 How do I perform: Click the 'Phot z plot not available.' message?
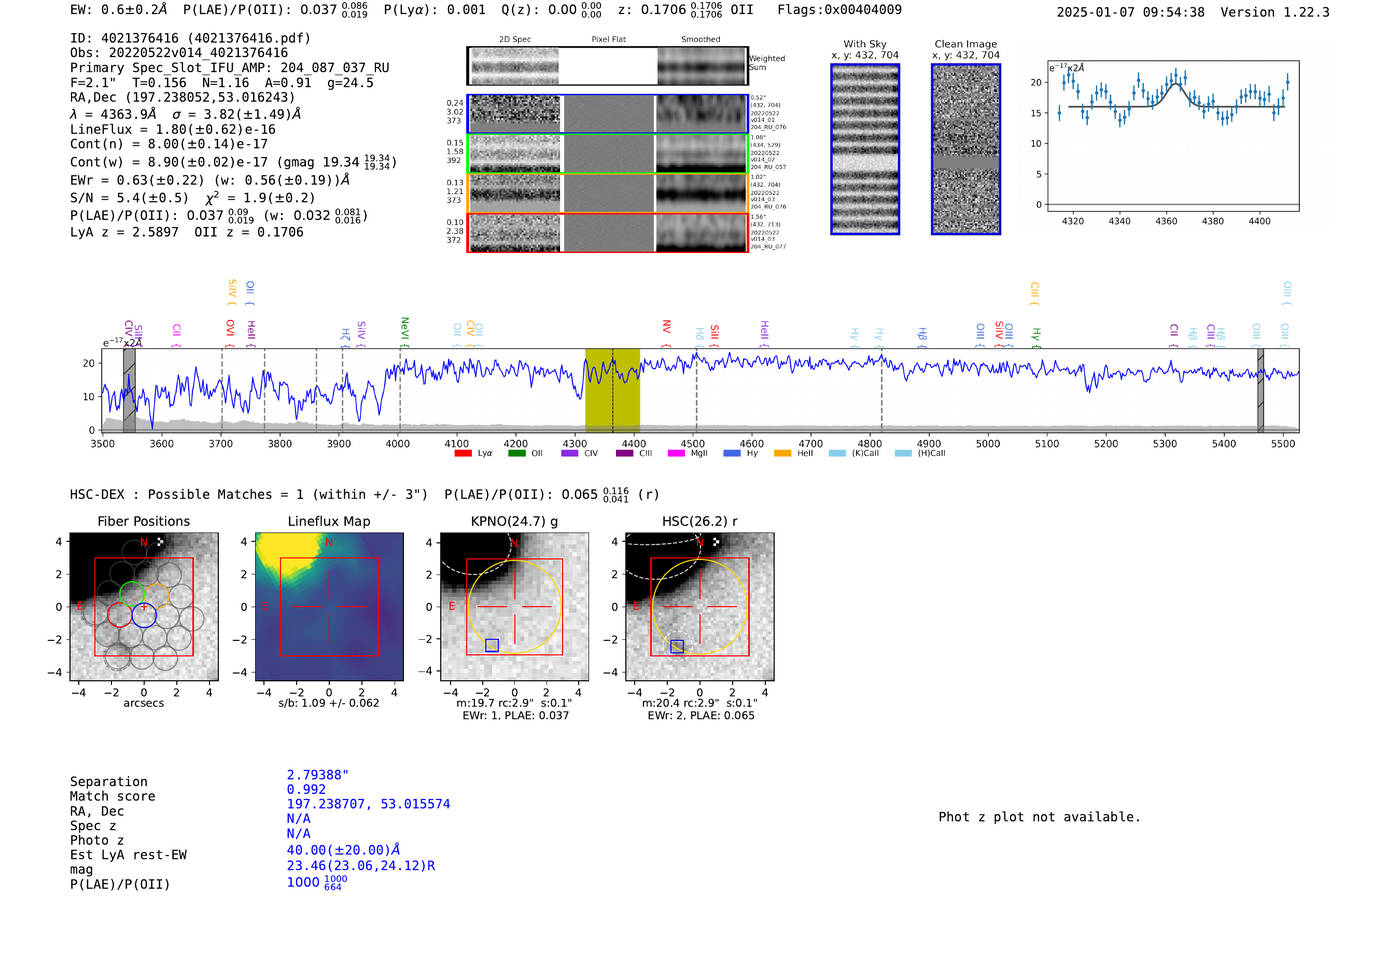[x=1040, y=817]
